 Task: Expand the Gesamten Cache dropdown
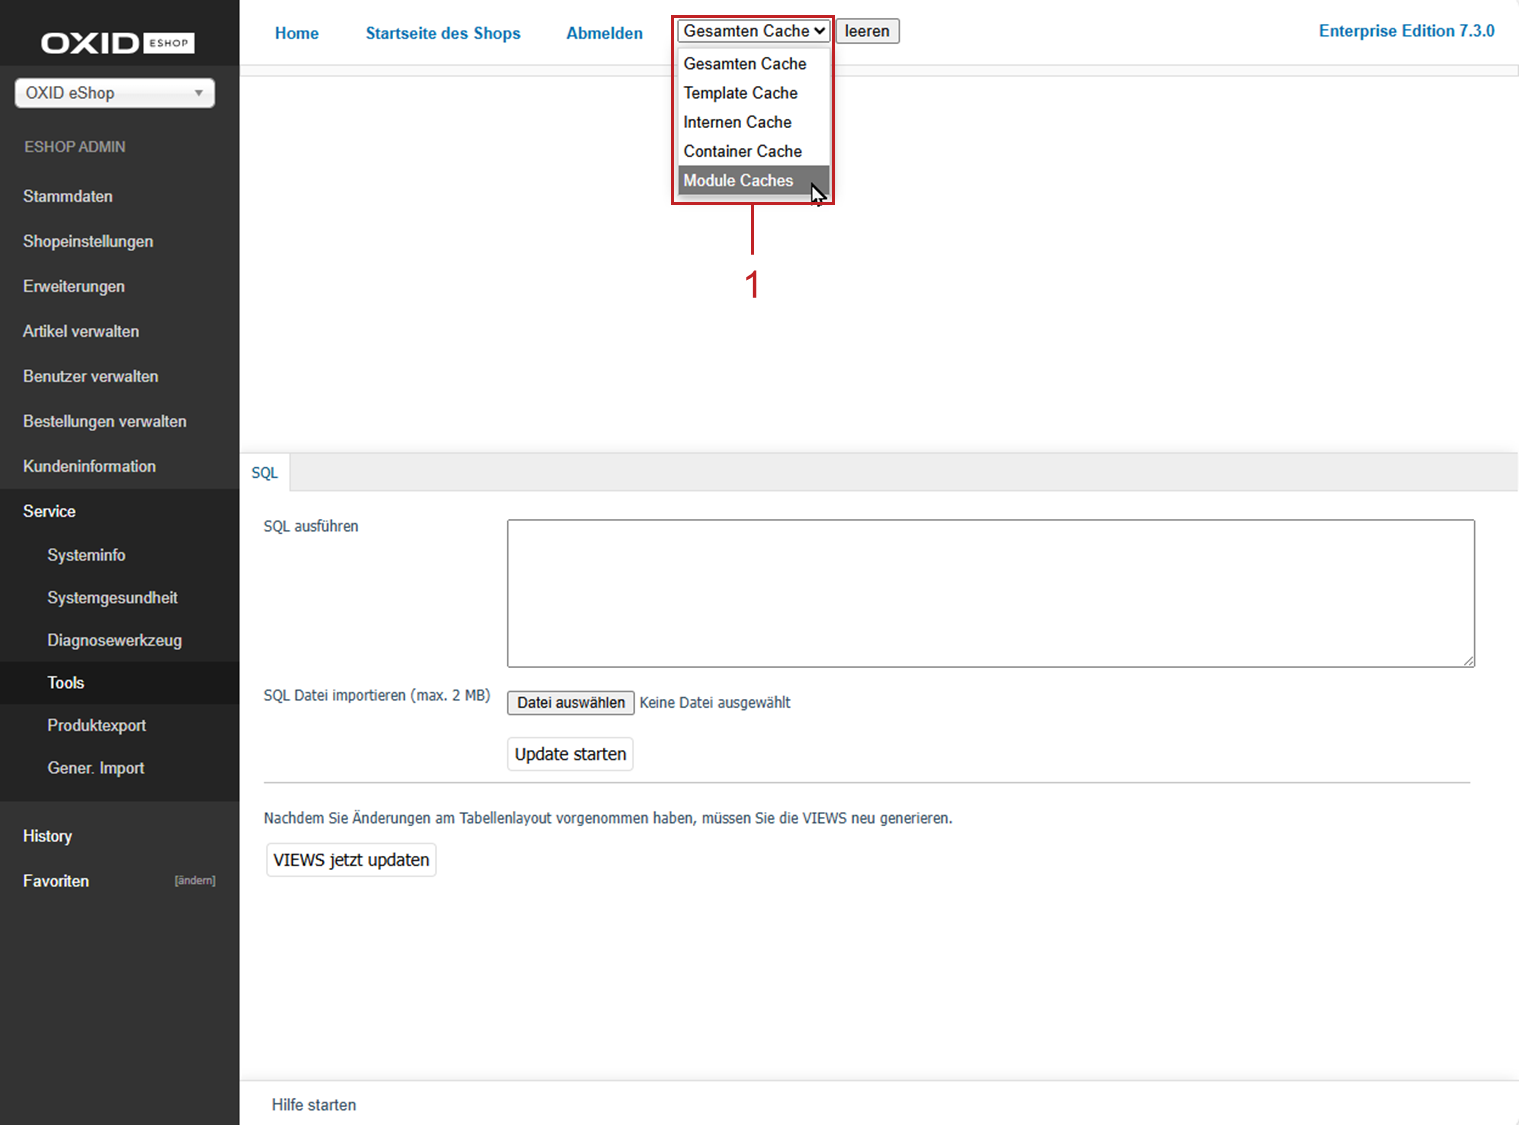click(x=753, y=31)
